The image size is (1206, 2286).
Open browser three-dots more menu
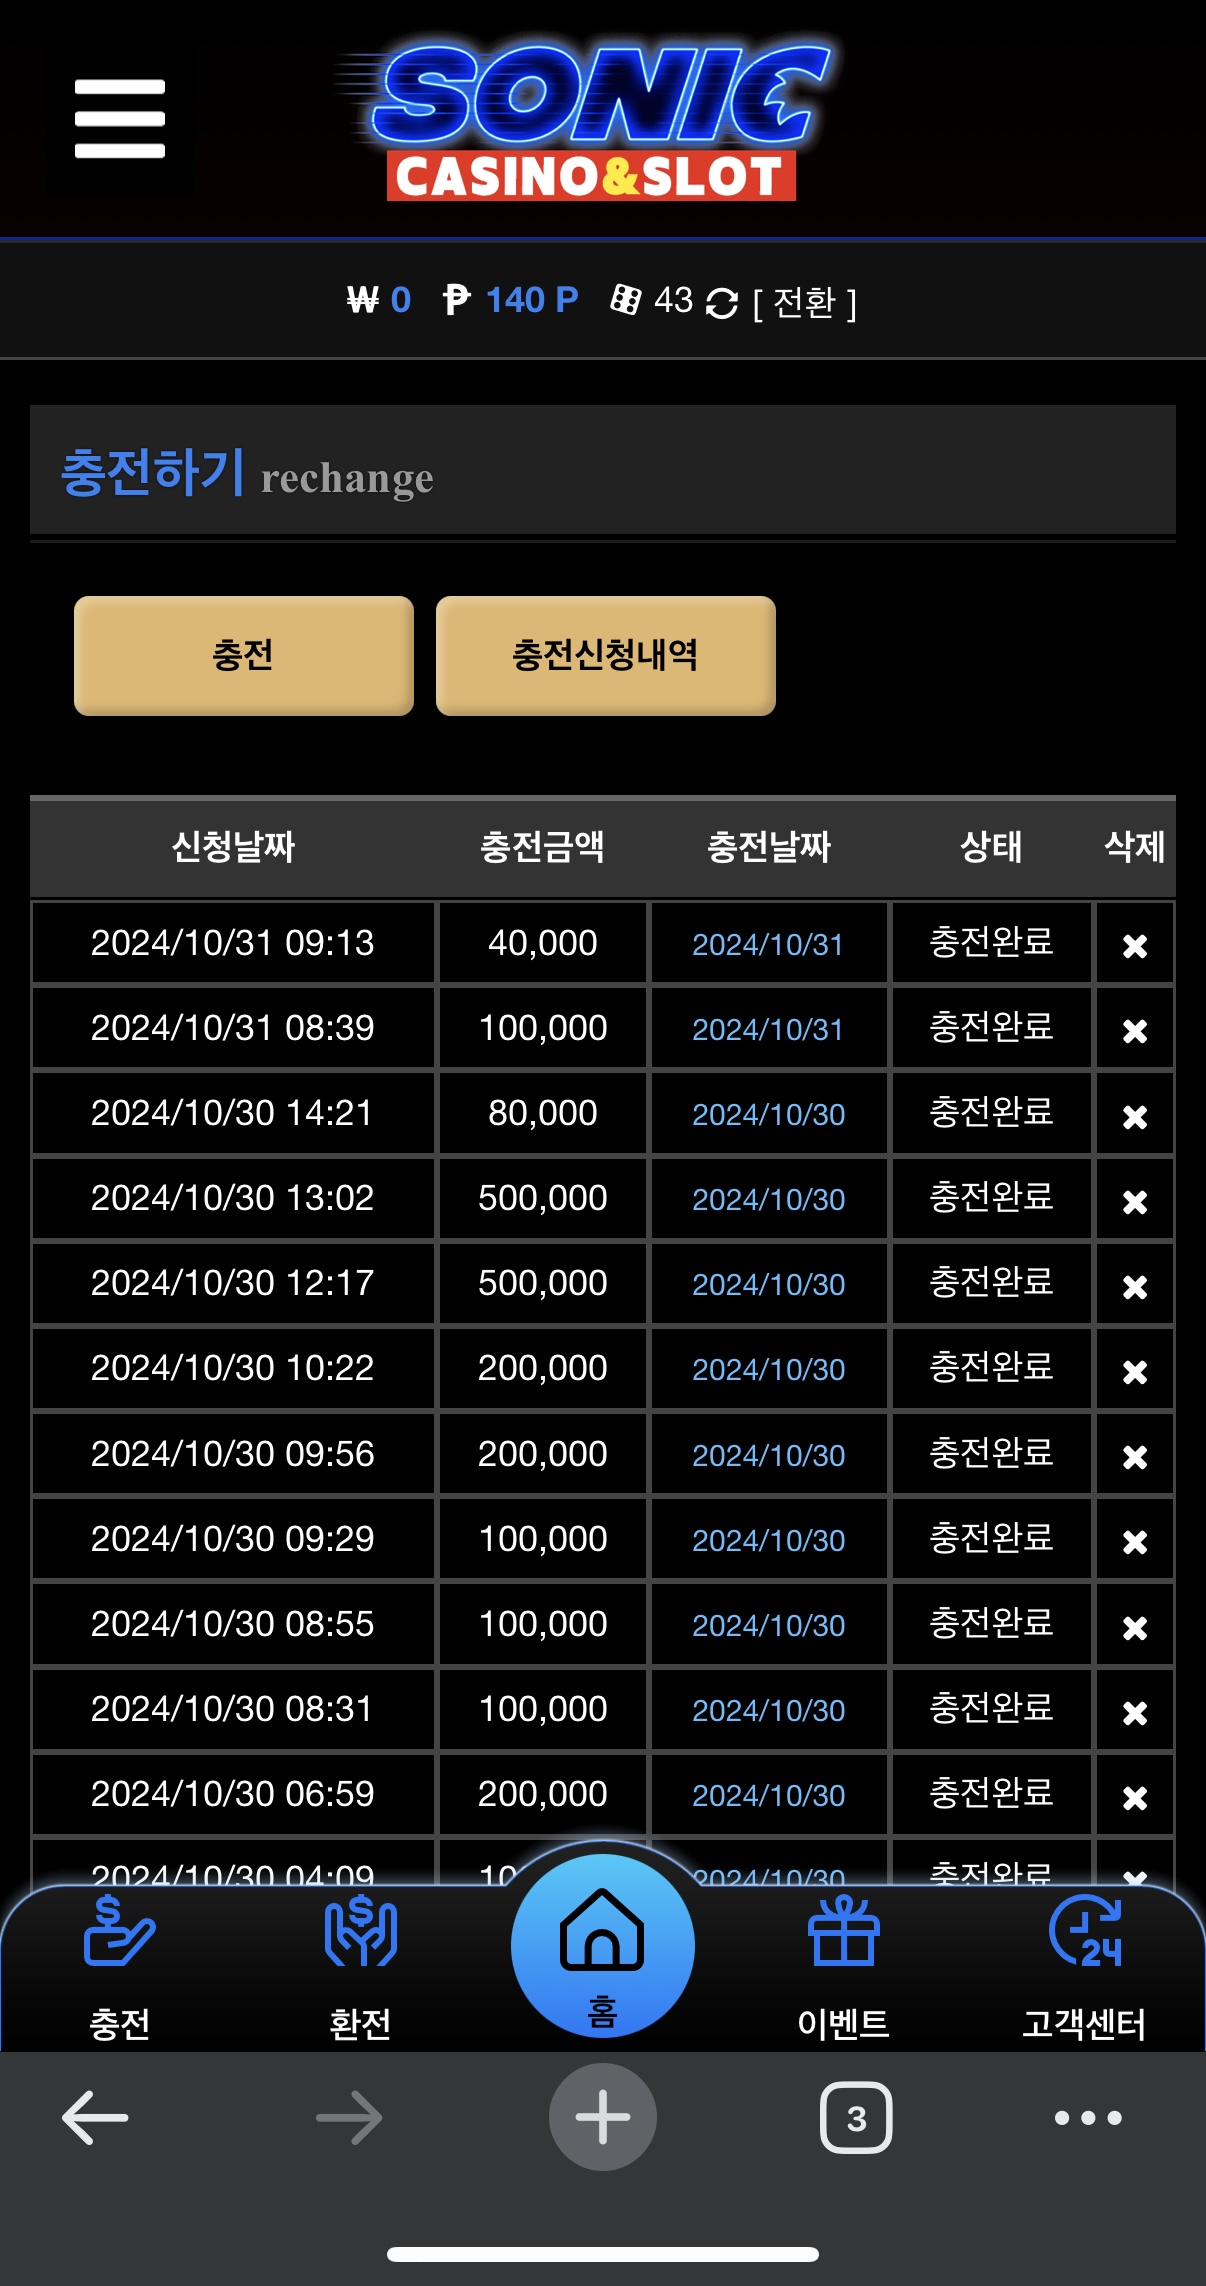(1088, 2117)
